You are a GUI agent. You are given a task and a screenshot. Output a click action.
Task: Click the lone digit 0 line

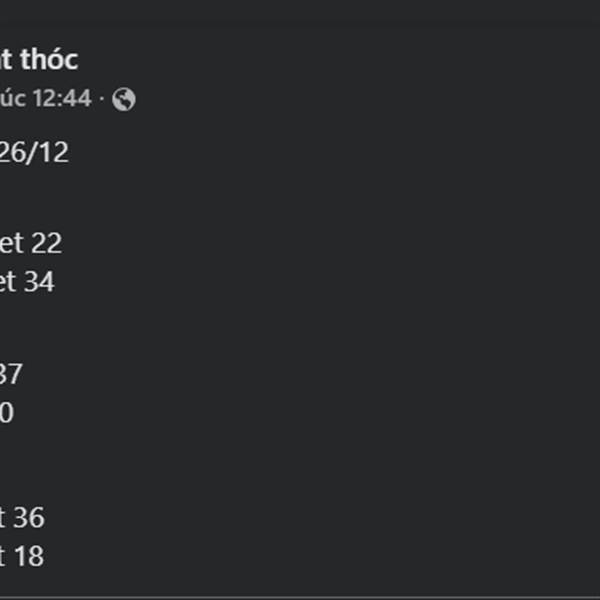[6, 412]
